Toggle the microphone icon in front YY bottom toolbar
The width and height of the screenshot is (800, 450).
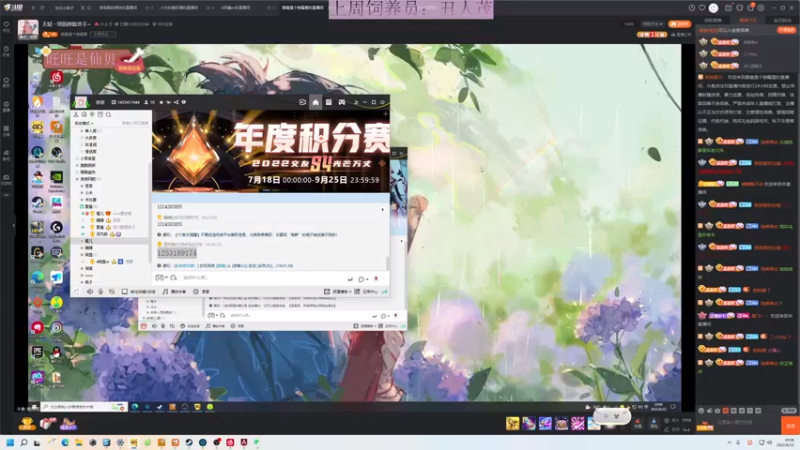coord(101,291)
